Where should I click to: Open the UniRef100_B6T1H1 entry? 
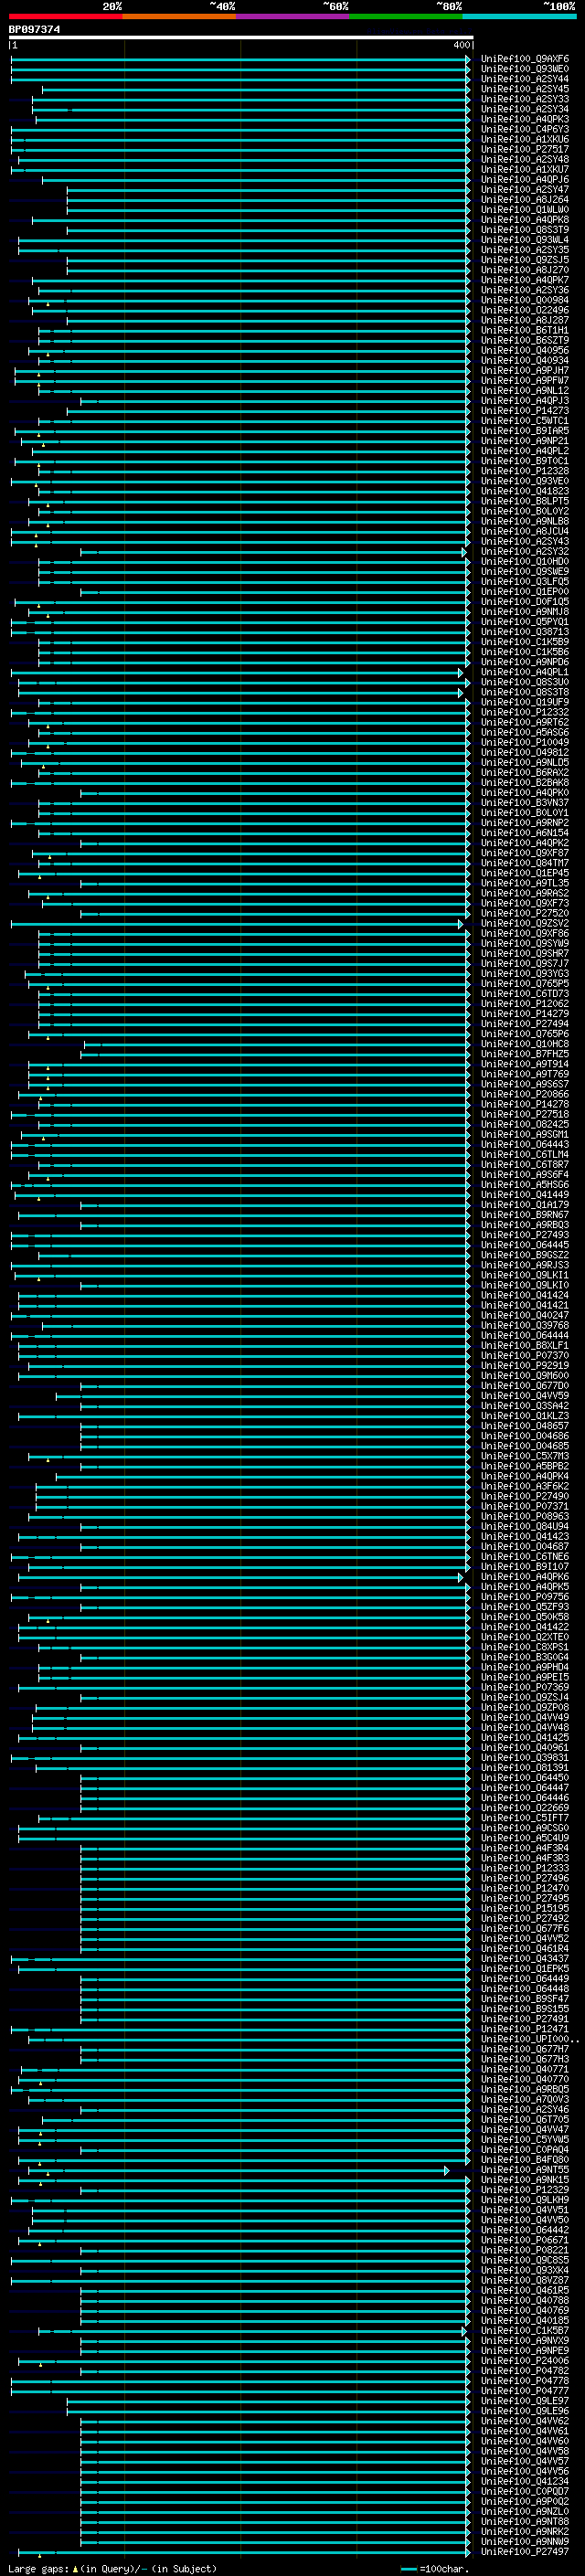[x=525, y=330]
